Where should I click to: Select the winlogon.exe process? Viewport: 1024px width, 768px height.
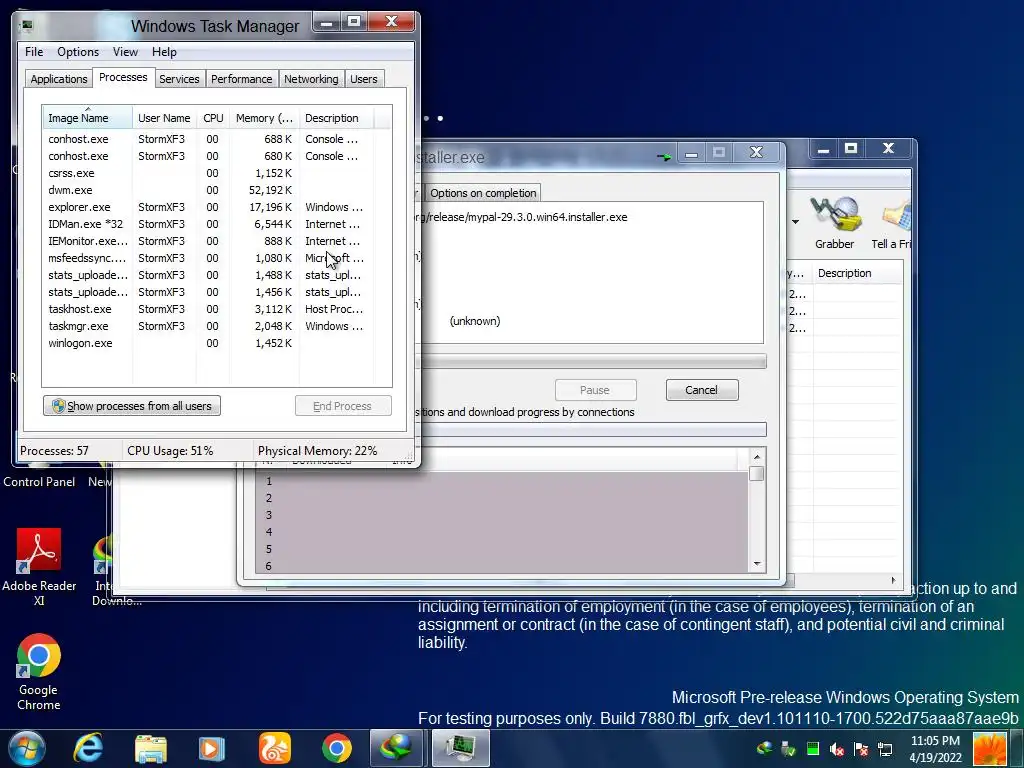pyautogui.click(x=208, y=343)
